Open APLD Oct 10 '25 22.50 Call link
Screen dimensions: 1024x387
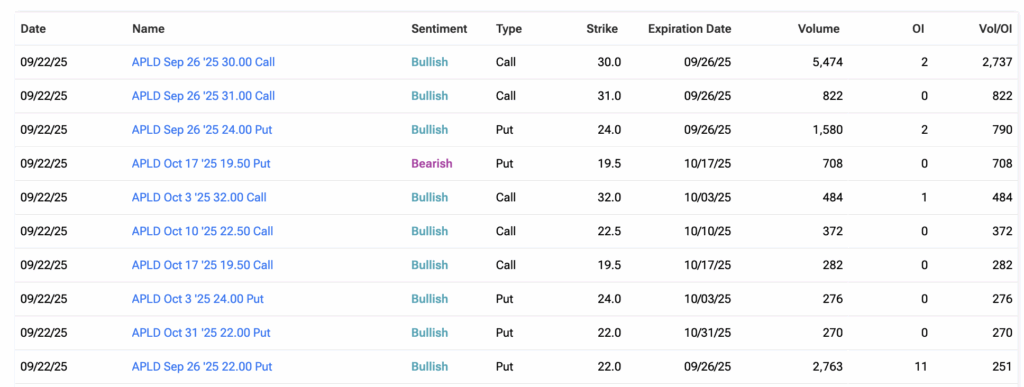click(202, 231)
